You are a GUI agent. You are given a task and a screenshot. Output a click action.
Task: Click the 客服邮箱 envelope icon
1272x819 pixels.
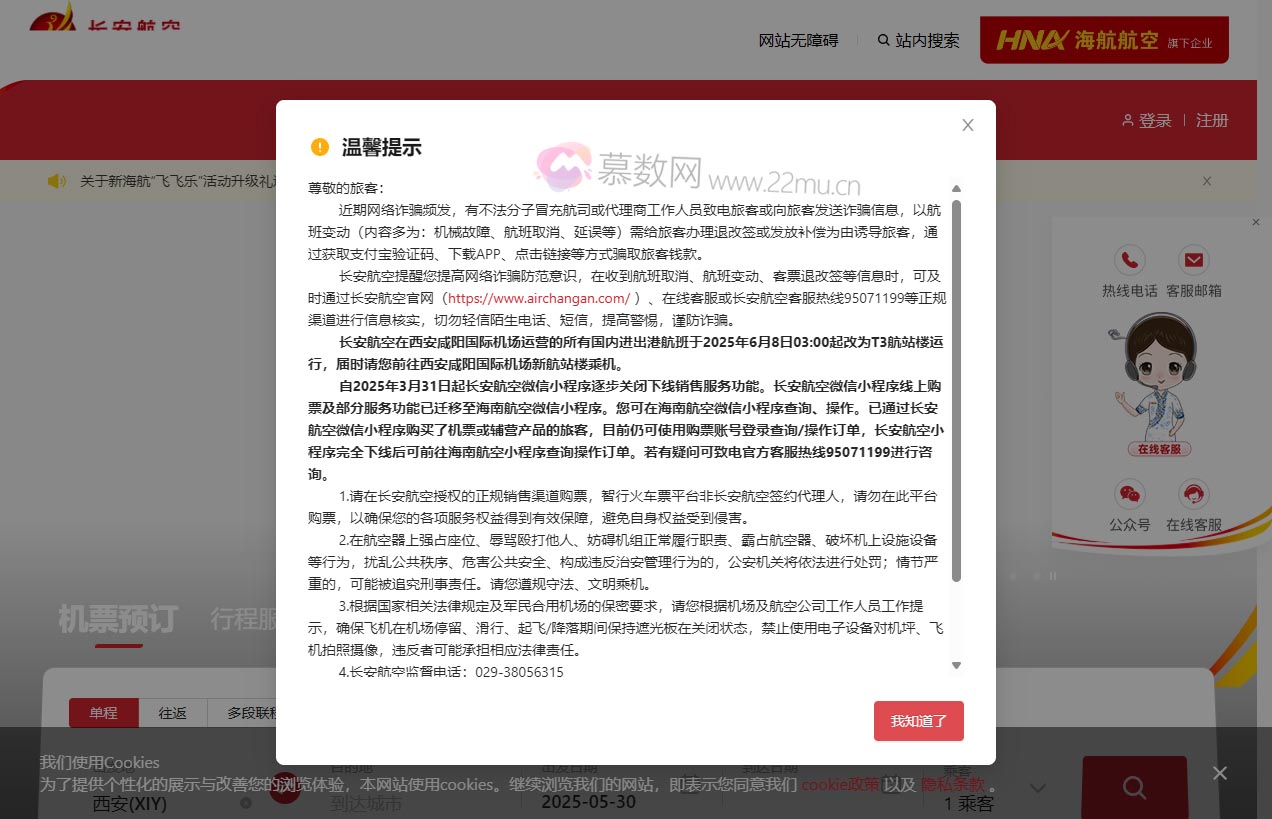[x=1193, y=261]
